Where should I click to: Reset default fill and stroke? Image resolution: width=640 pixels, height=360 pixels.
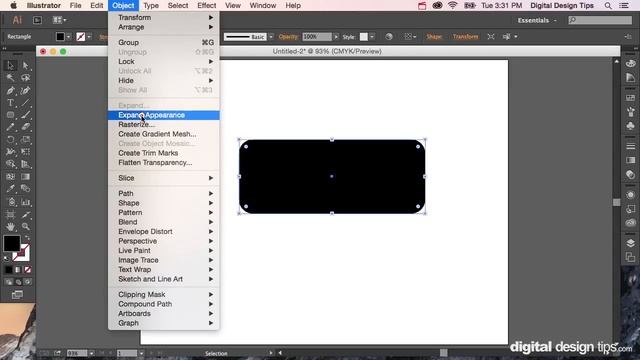click(6, 258)
